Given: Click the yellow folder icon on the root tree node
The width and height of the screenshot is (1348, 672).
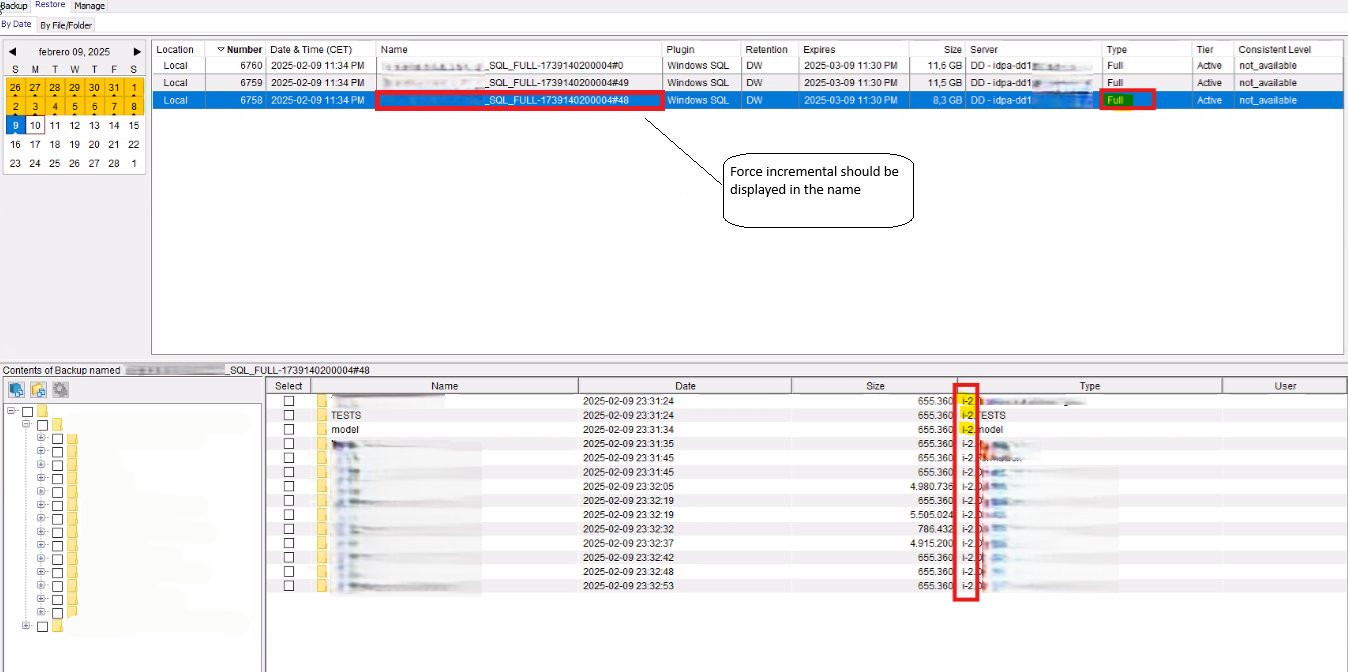Looking at the screenshot, I should (42, 411).
